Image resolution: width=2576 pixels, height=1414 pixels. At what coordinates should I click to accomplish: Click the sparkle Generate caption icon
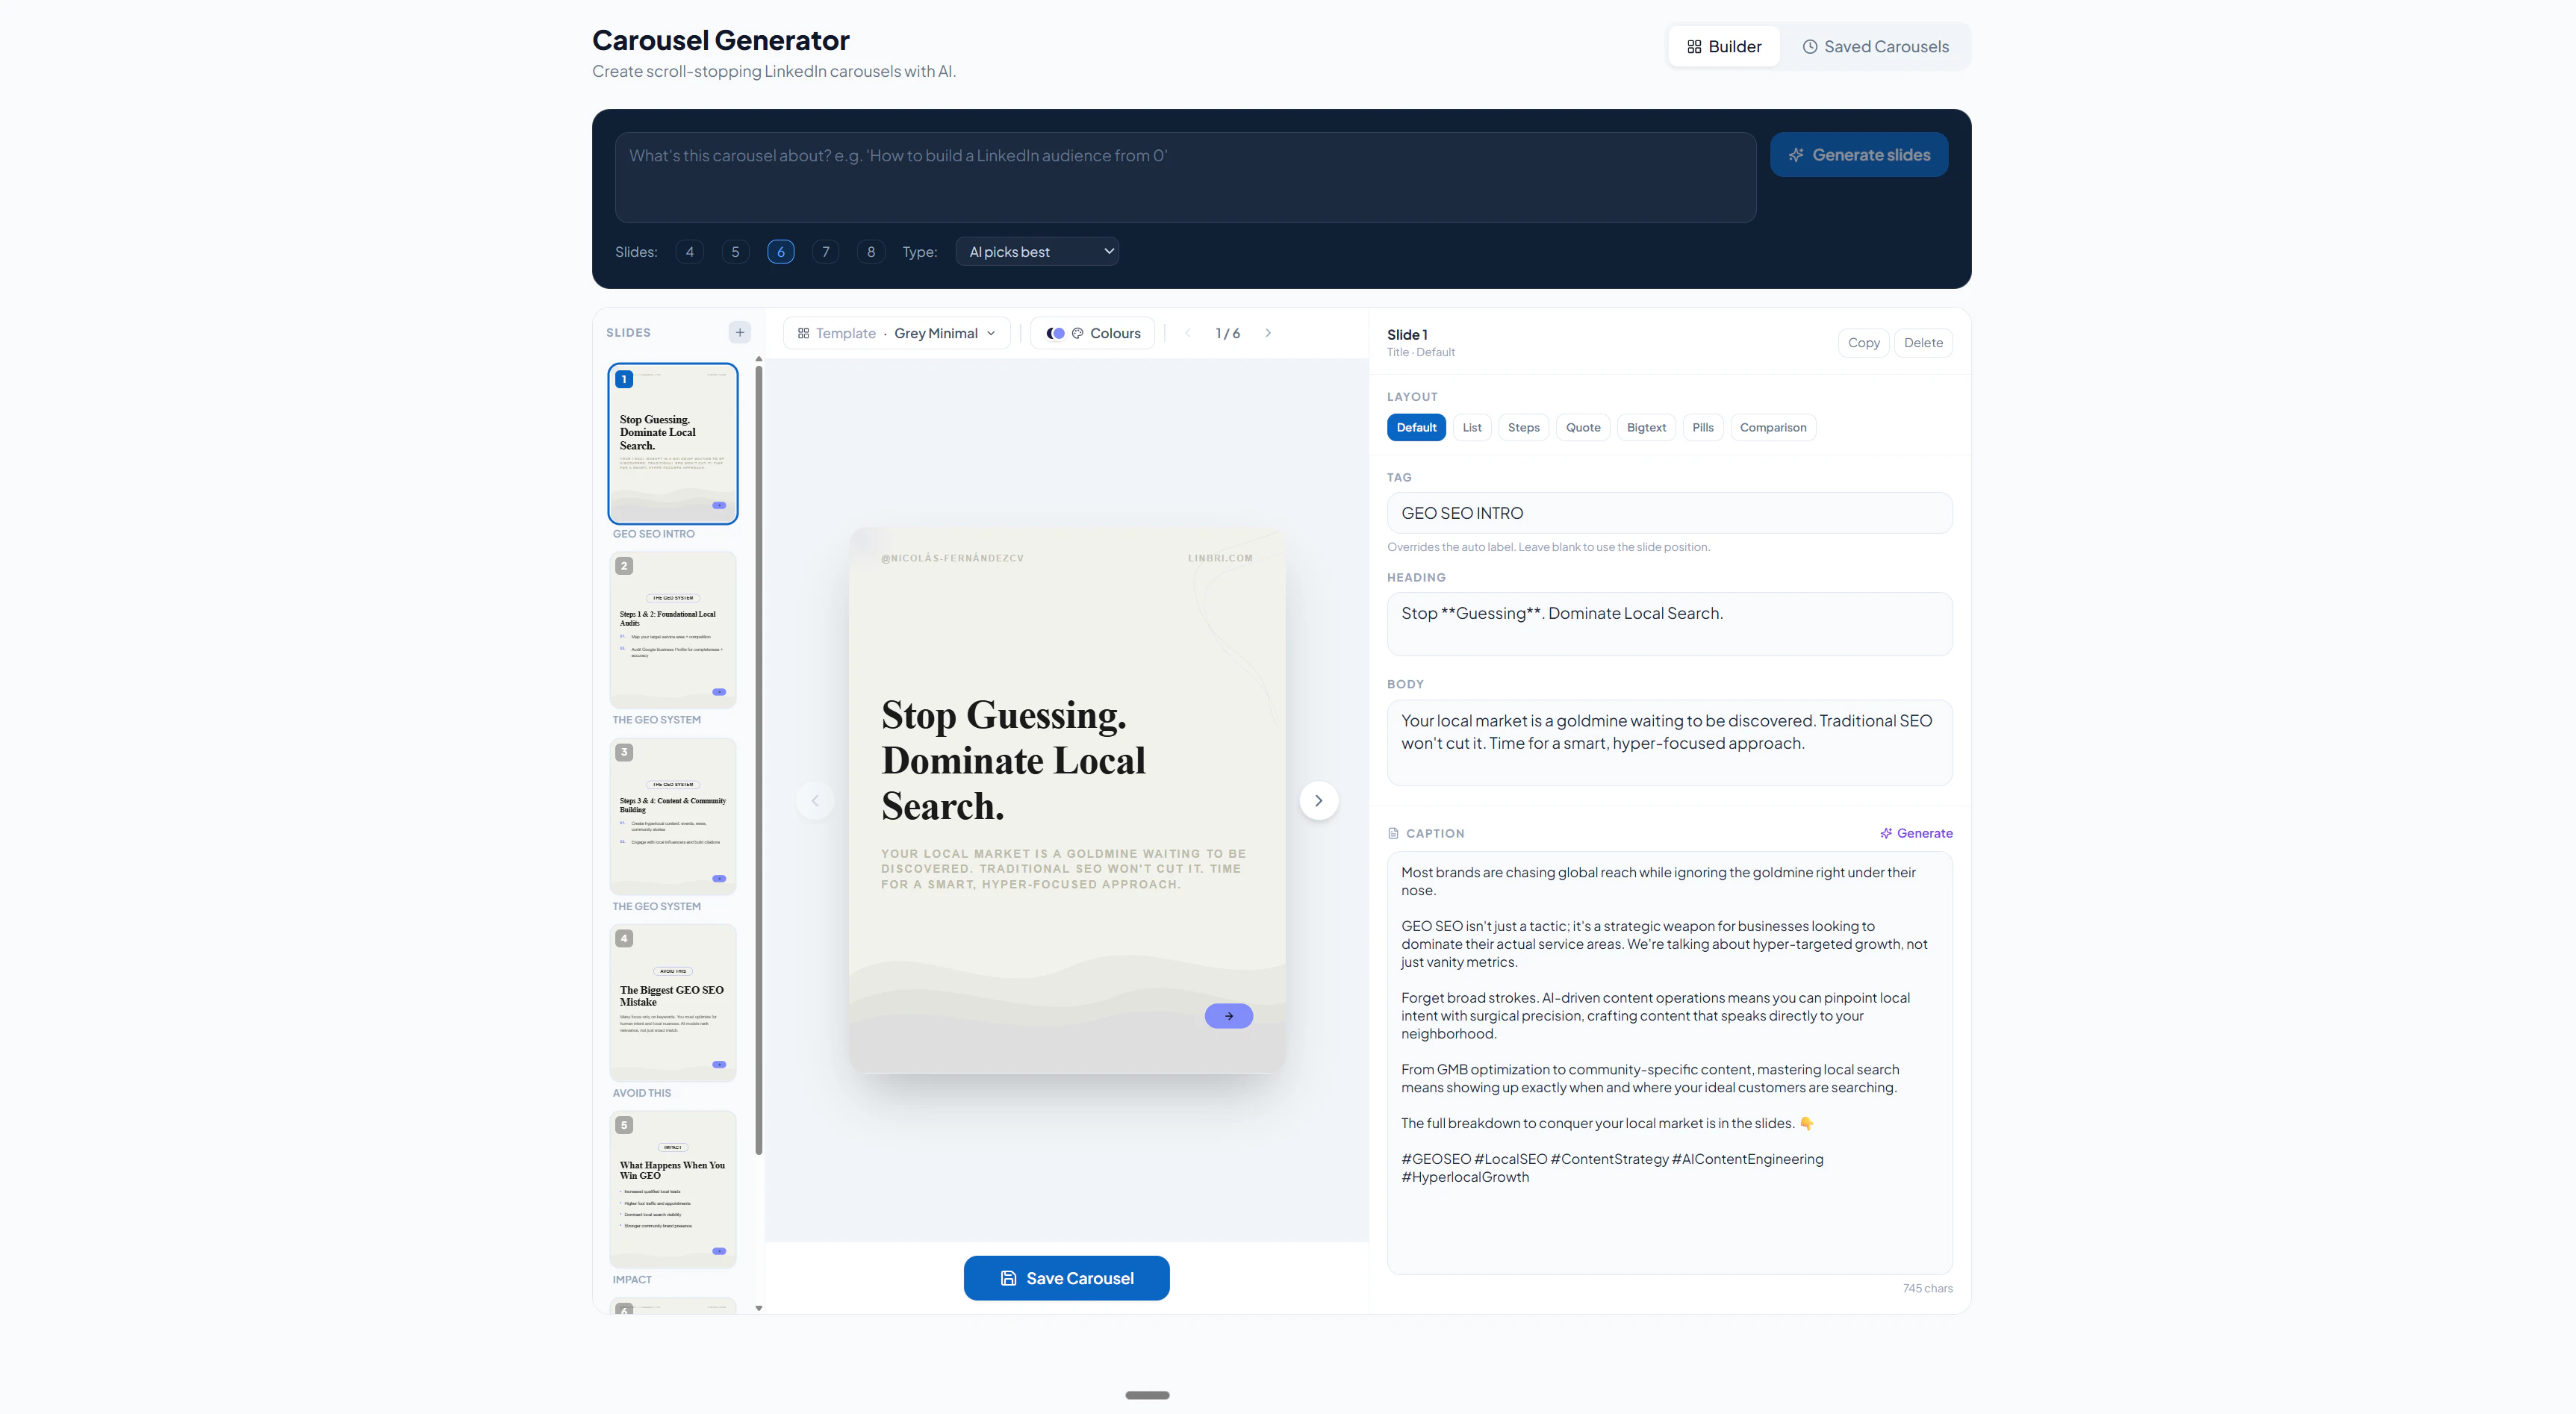(x=1885, y=833)
